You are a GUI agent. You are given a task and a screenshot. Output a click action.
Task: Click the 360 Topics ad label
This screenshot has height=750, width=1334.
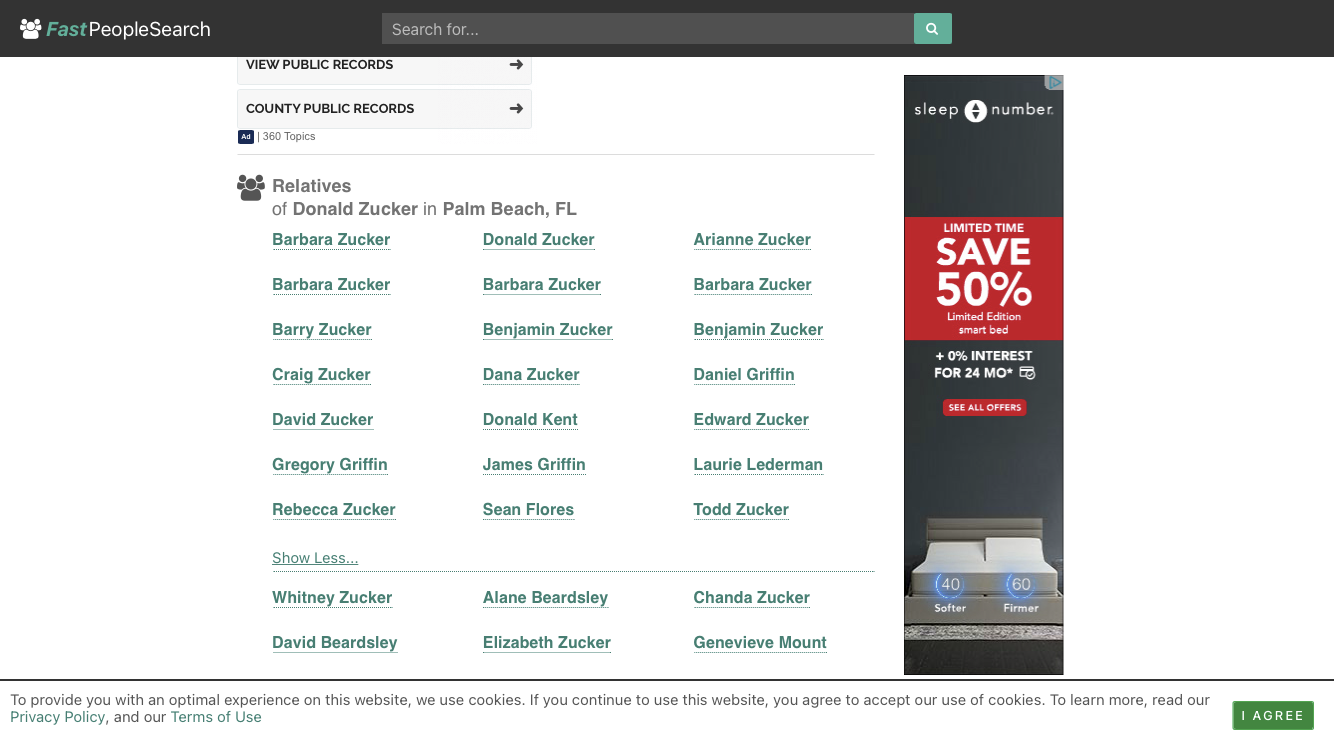[289, 137]
